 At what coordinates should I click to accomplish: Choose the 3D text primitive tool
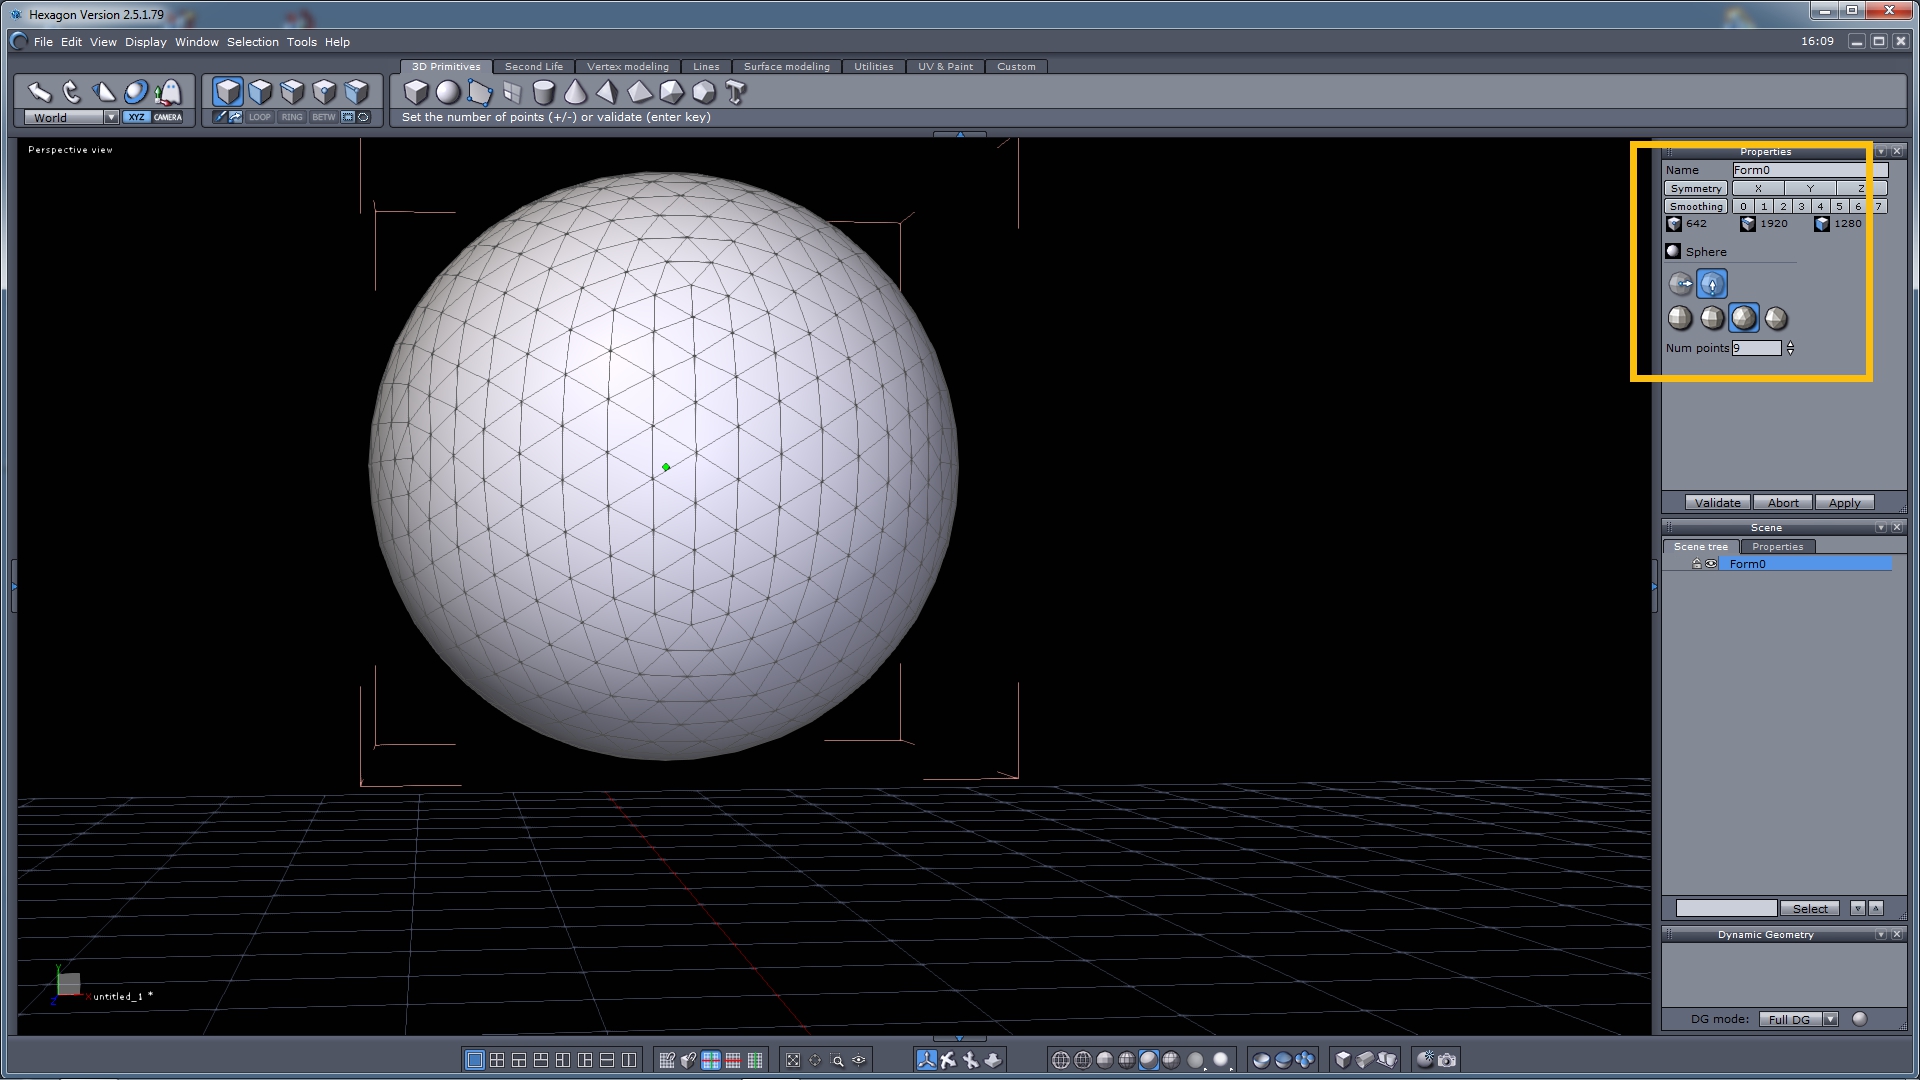coord(735,92)
